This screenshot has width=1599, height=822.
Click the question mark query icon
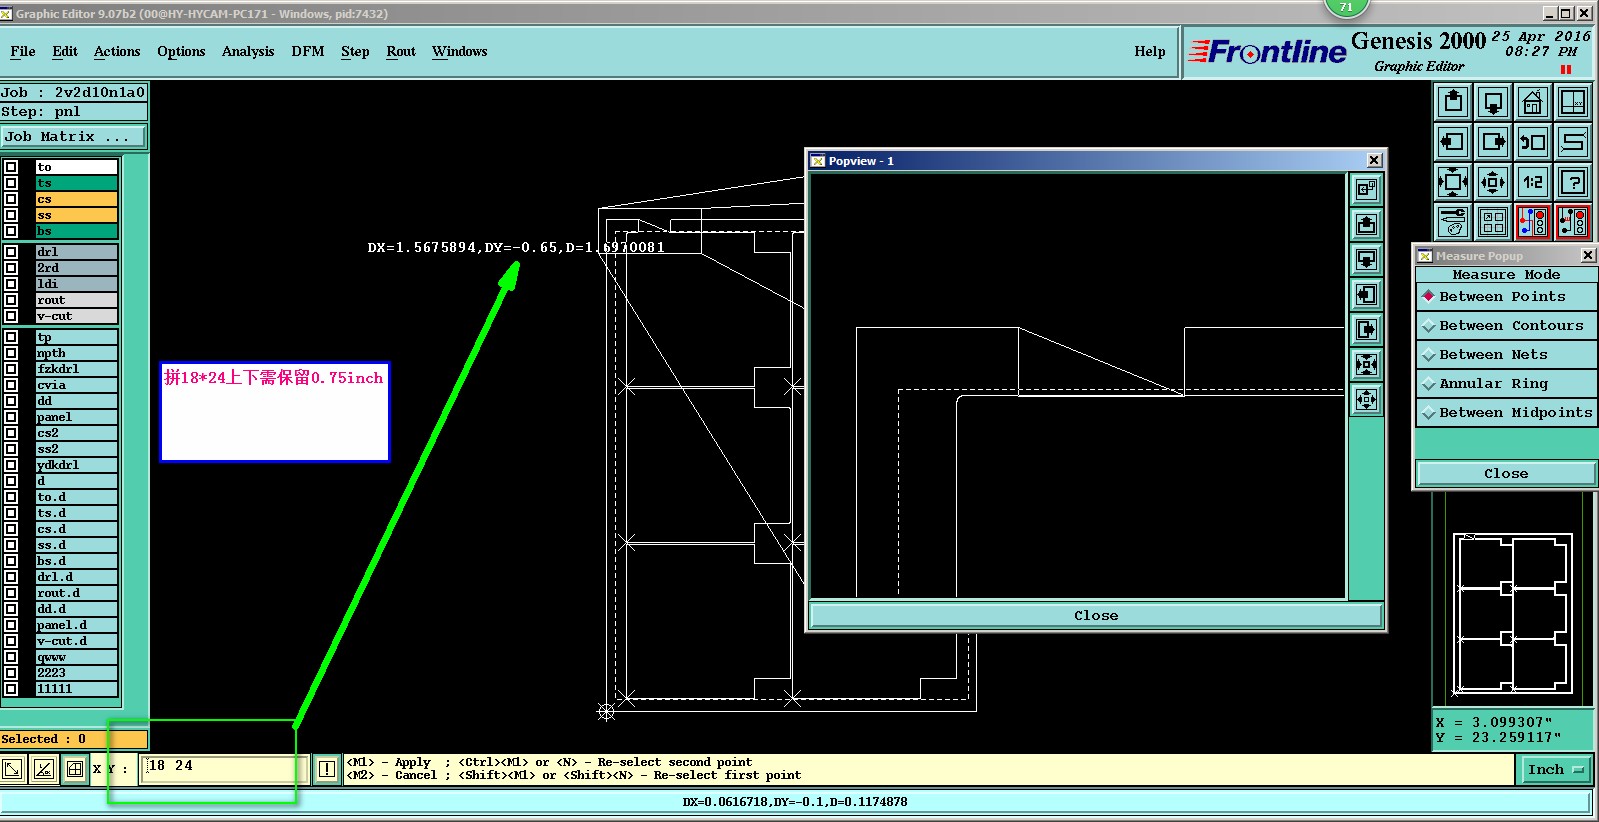click(x=1573, y=182)
